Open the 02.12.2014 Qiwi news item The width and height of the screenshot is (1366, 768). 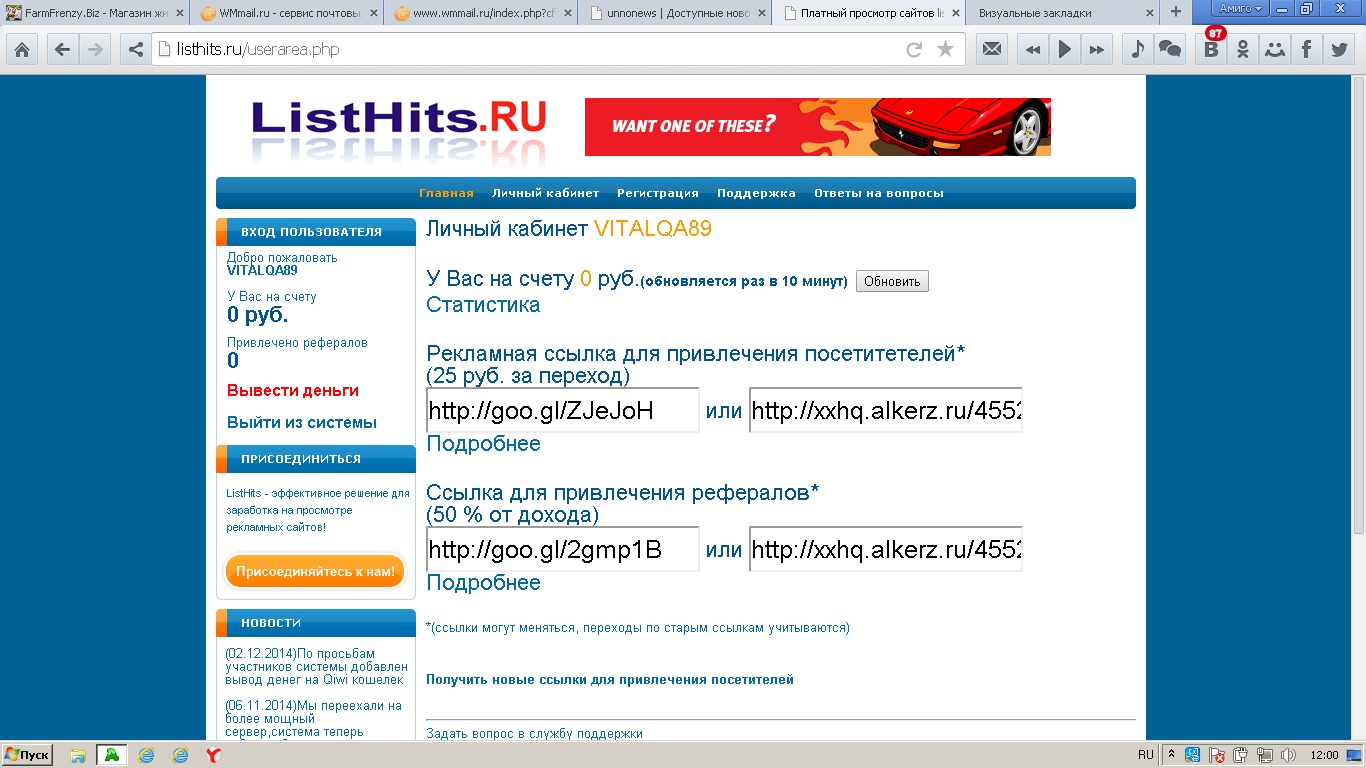tap(317, 667)
